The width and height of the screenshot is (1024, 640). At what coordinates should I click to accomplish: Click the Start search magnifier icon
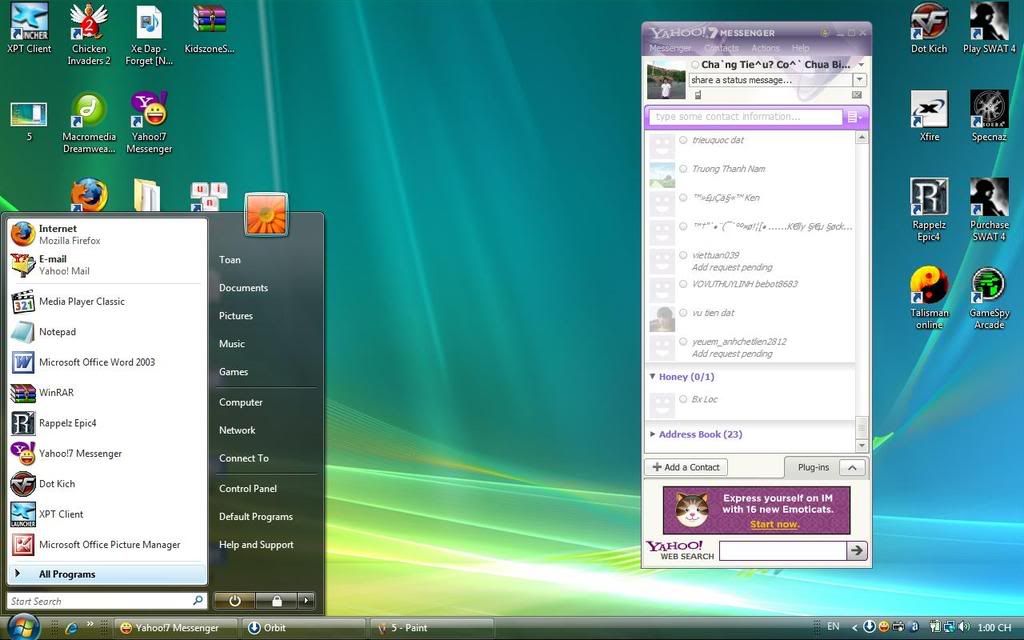coord(198,600)
